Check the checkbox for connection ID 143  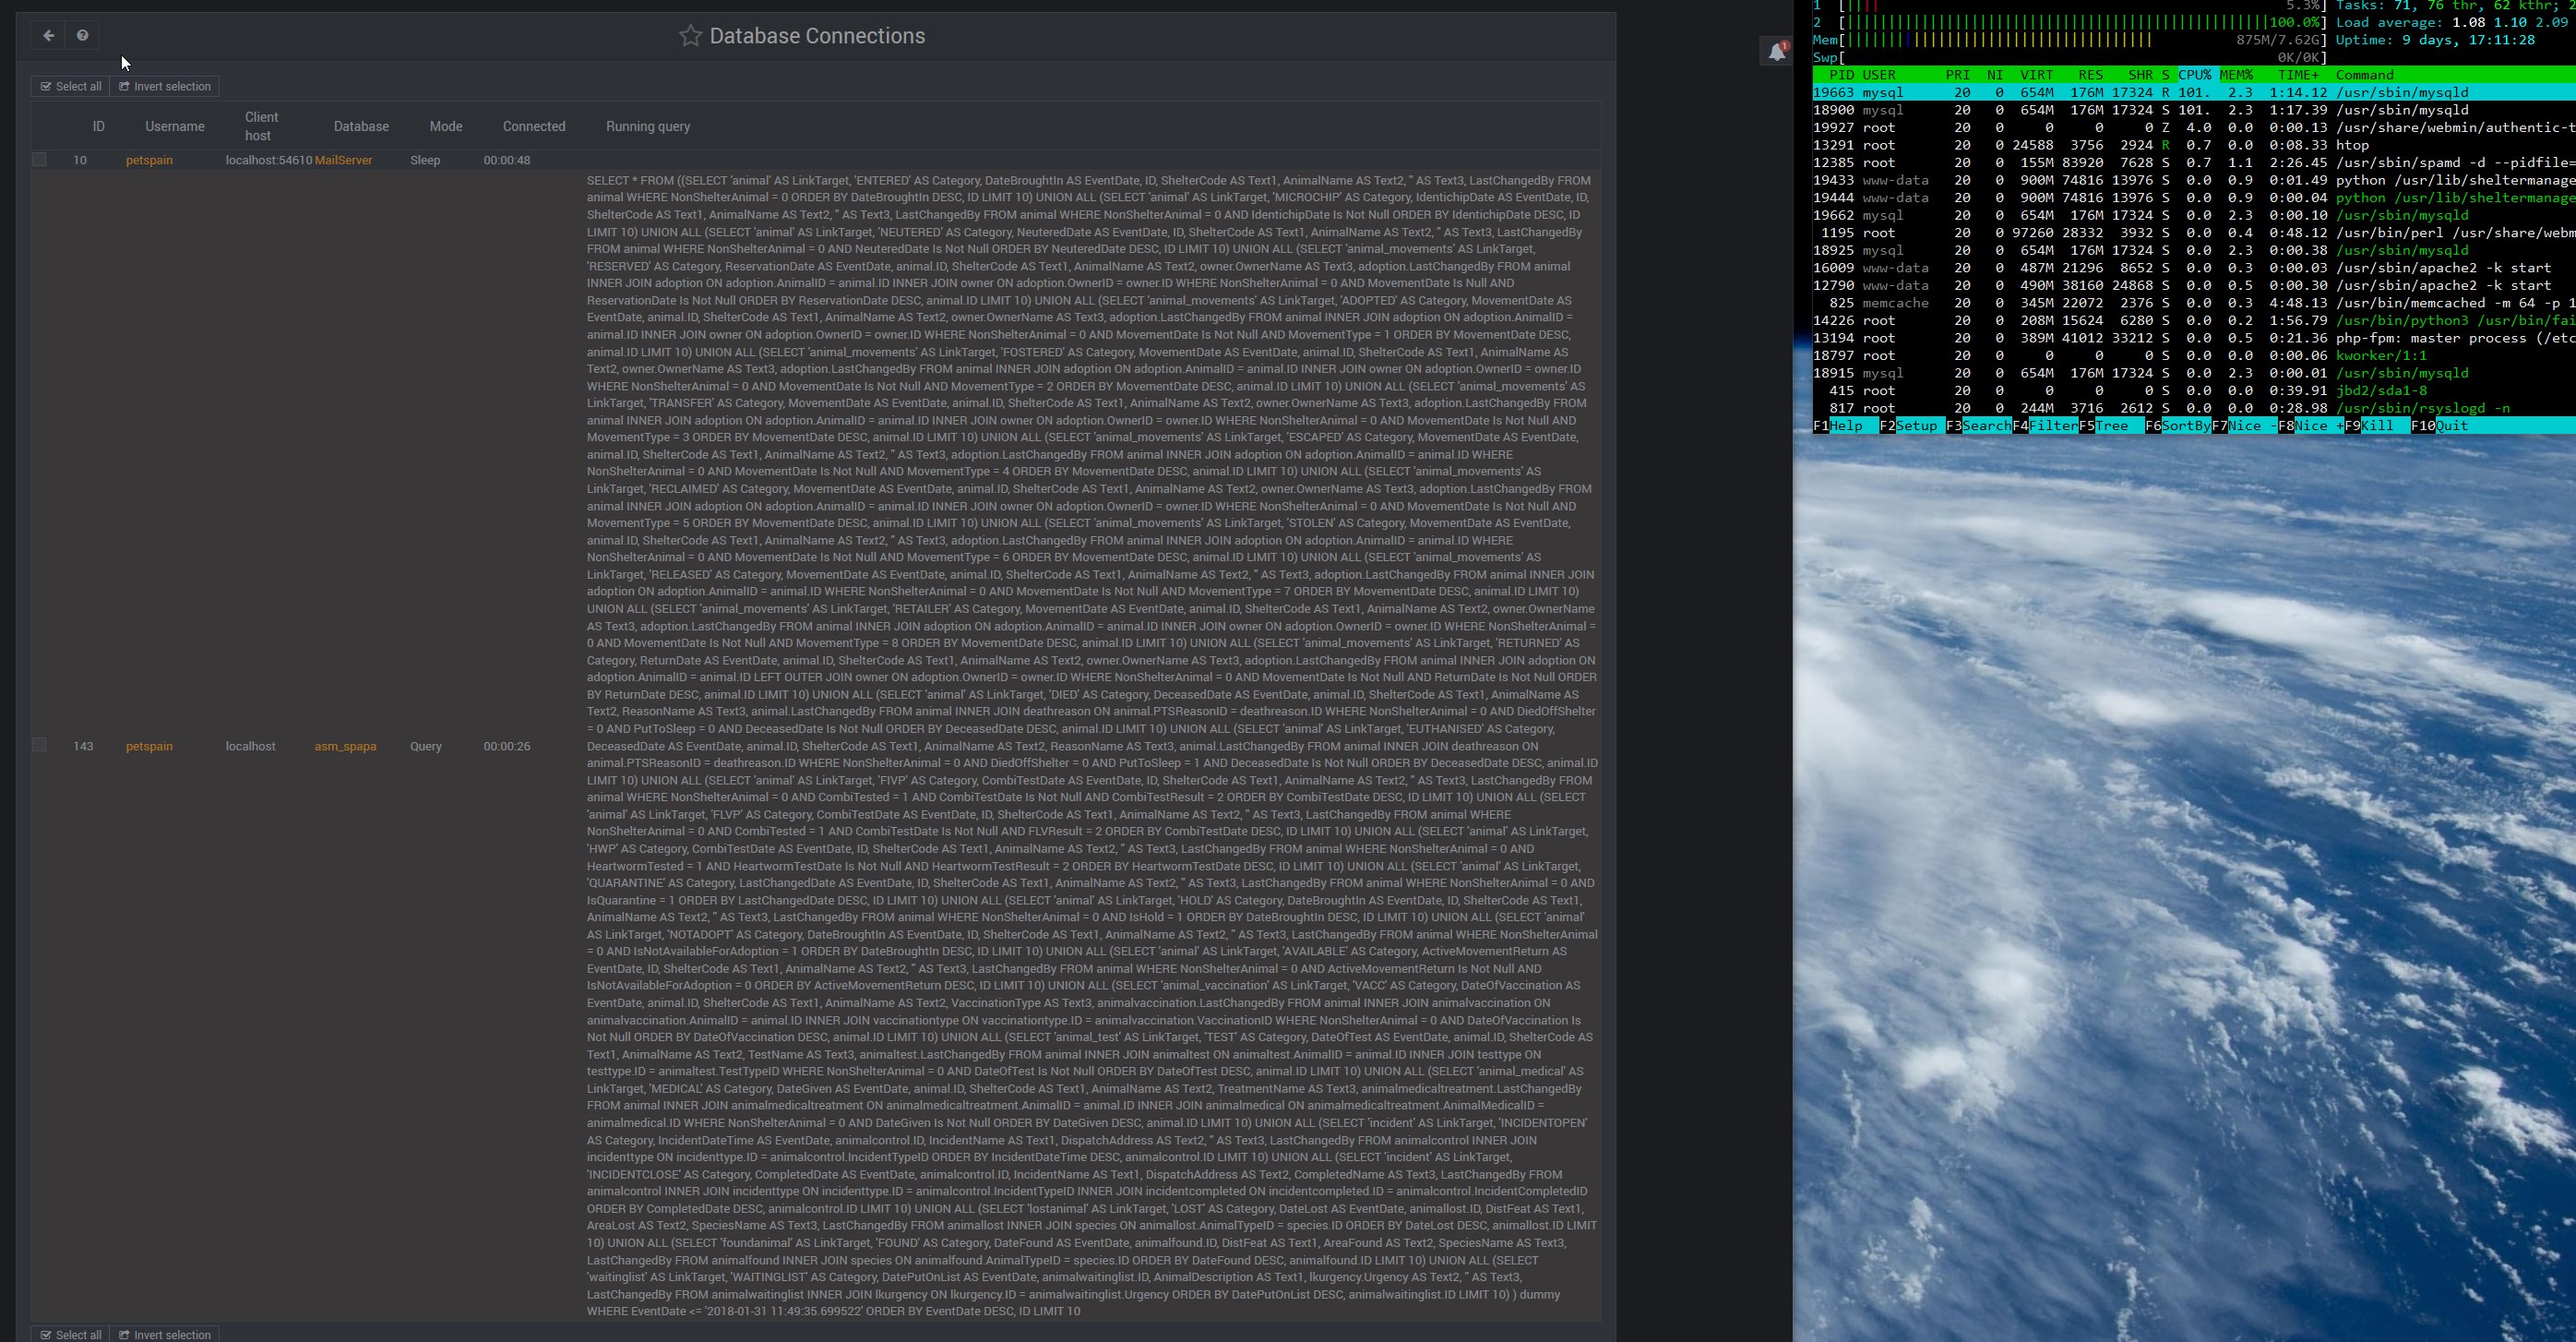coord(39,744)
